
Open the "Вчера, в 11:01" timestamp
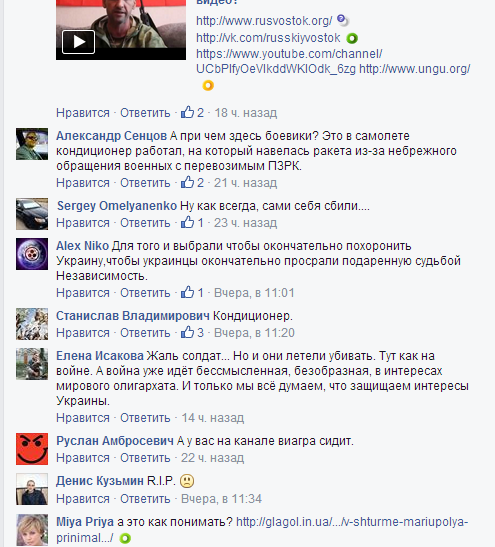pos(254,292)
